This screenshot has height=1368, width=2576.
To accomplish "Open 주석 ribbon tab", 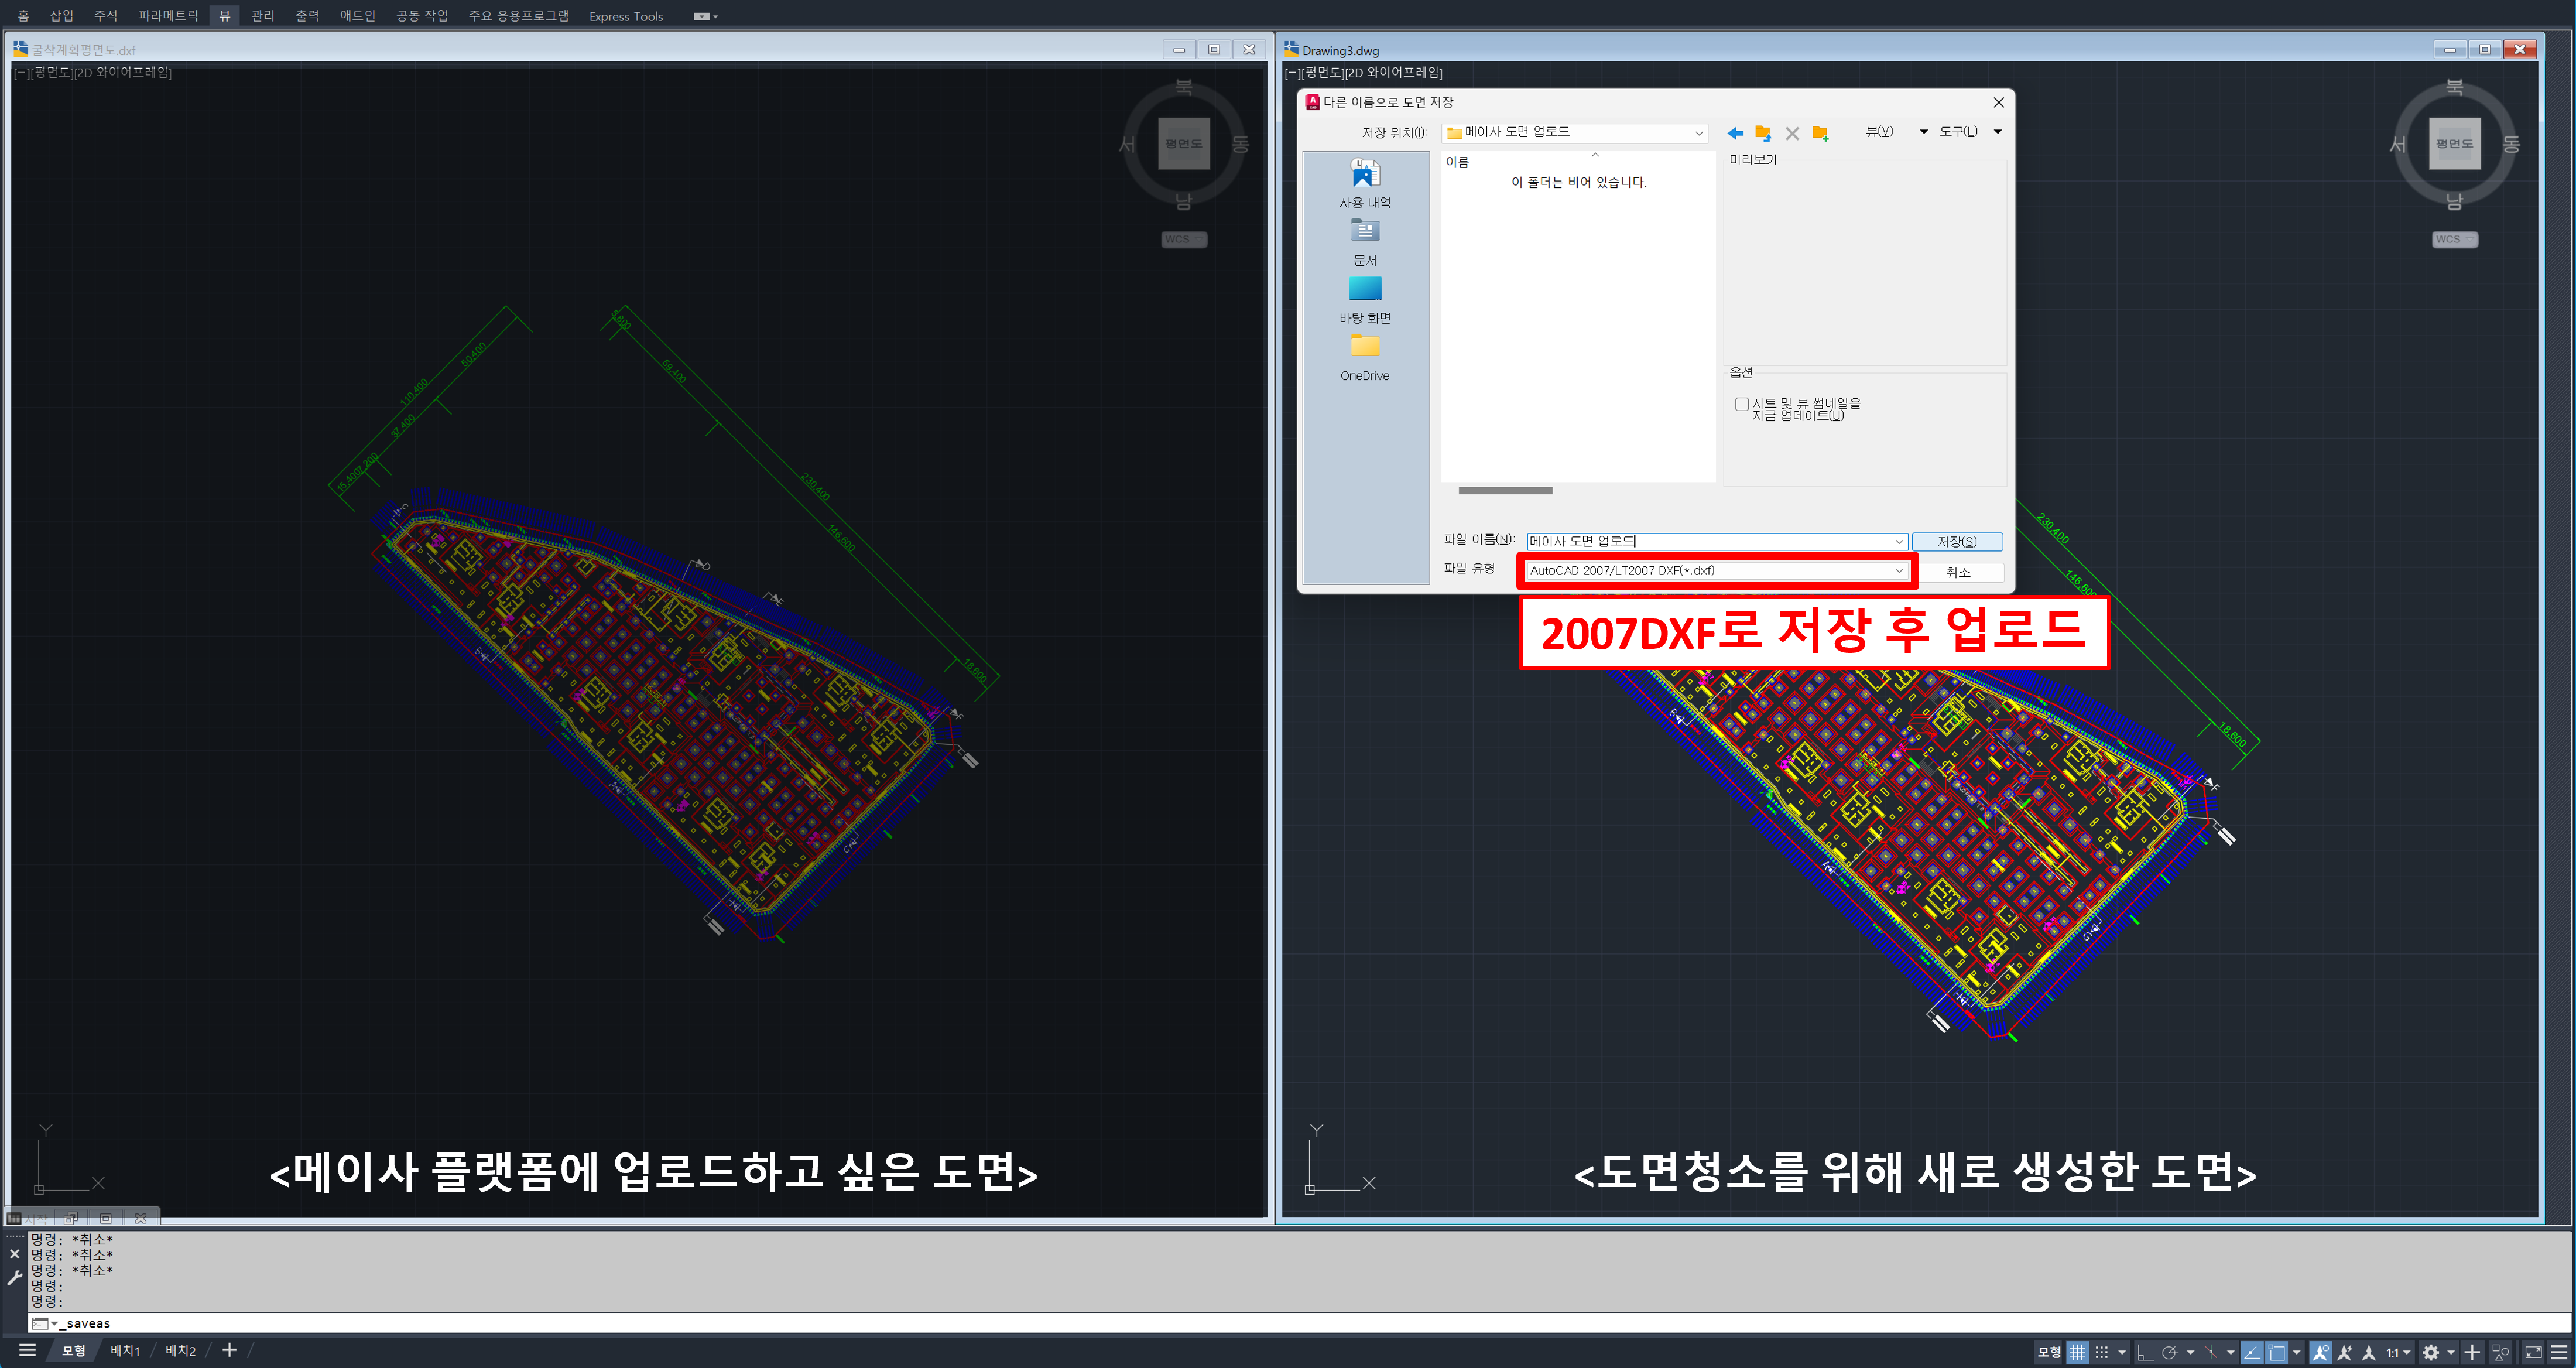I will (x=105, y=16).
